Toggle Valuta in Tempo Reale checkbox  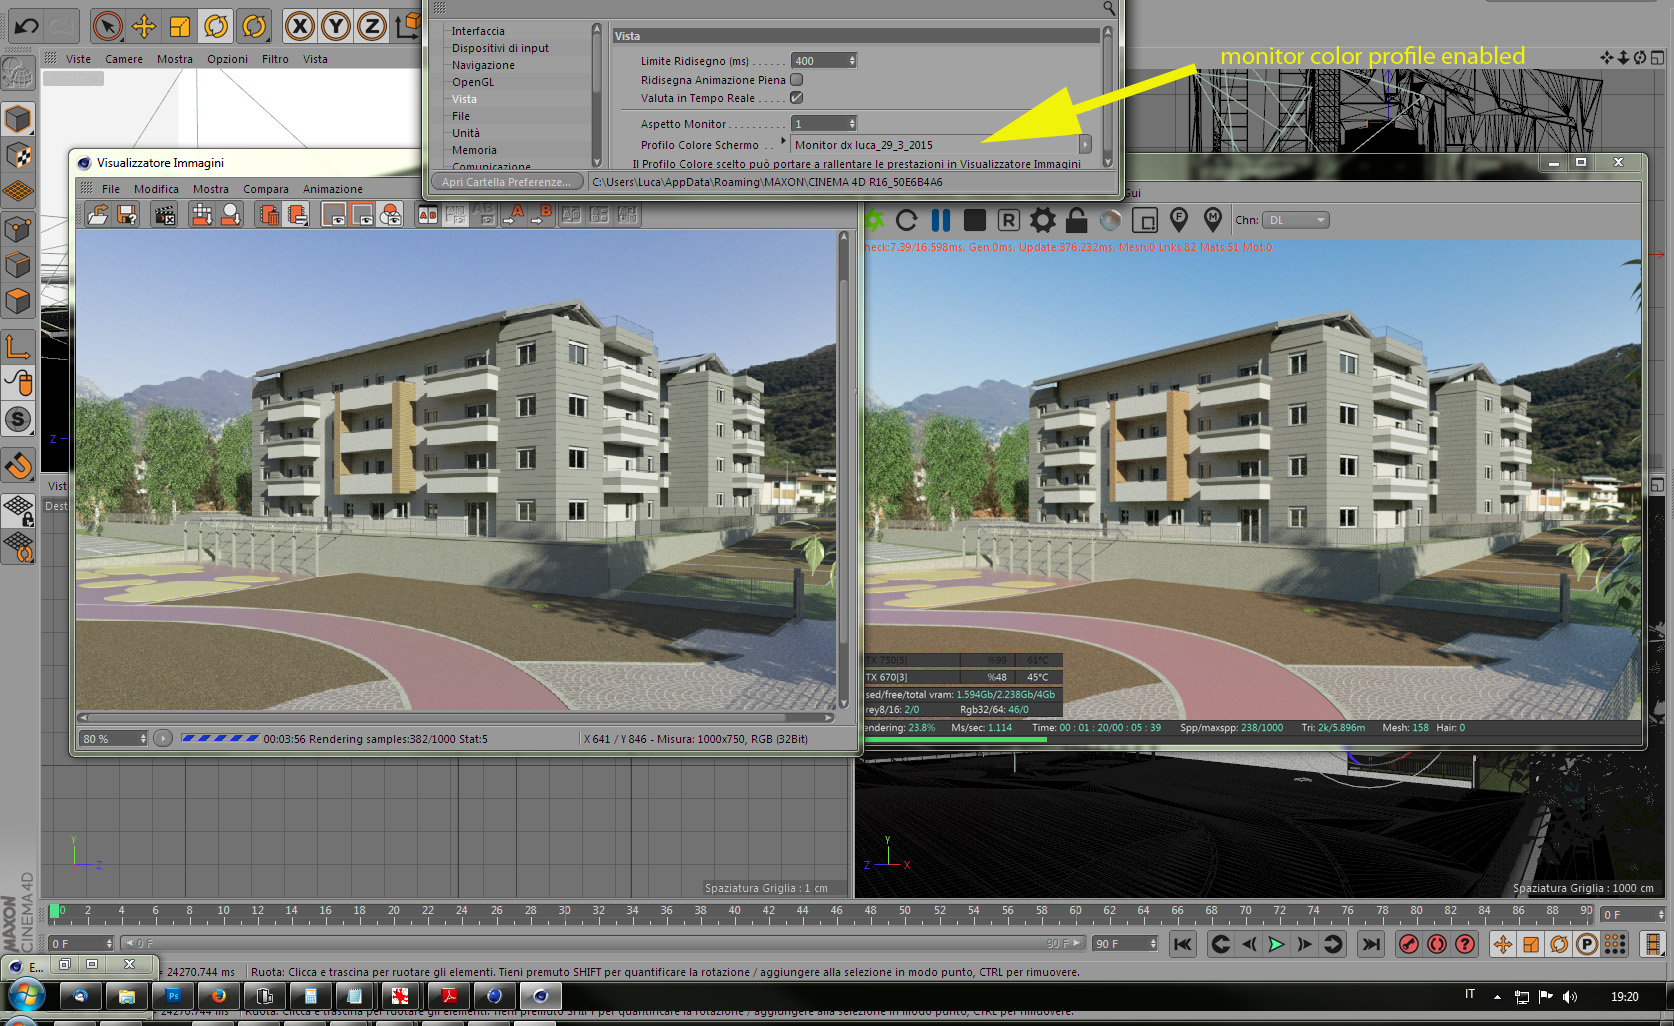797,98
